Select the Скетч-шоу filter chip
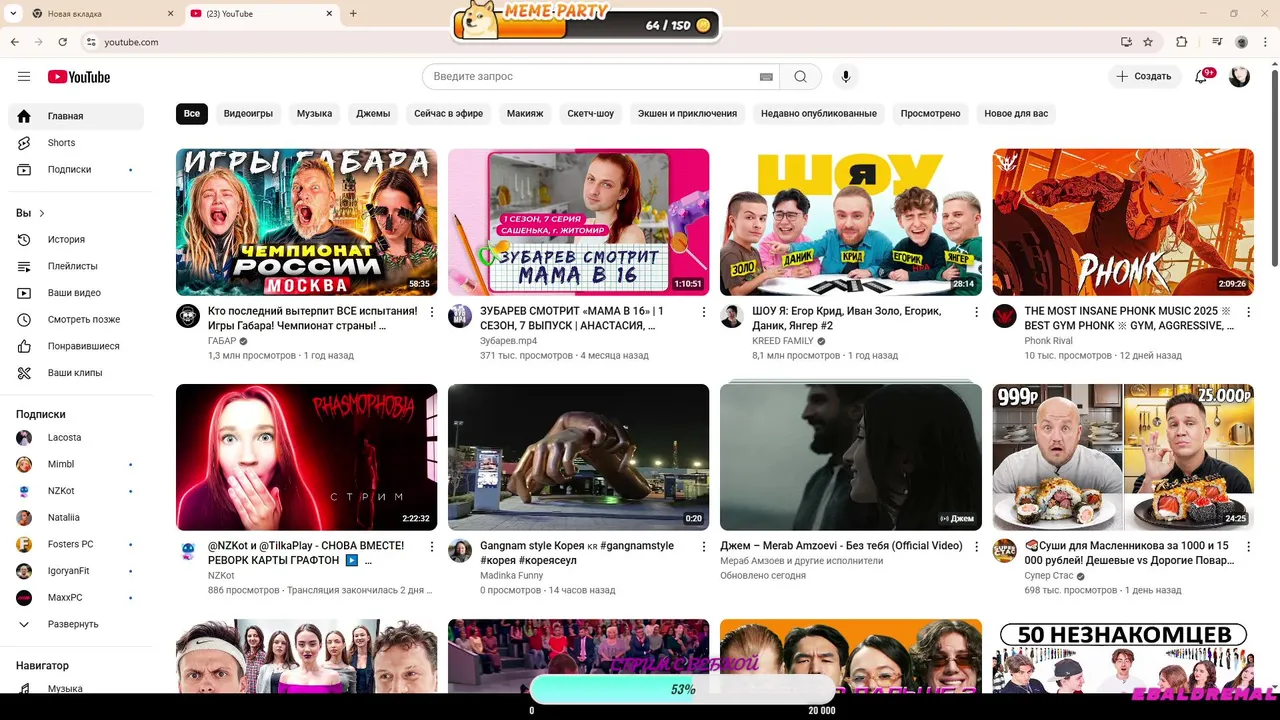This screenshot has width=1280, height=720. click(x=591, y=114)
